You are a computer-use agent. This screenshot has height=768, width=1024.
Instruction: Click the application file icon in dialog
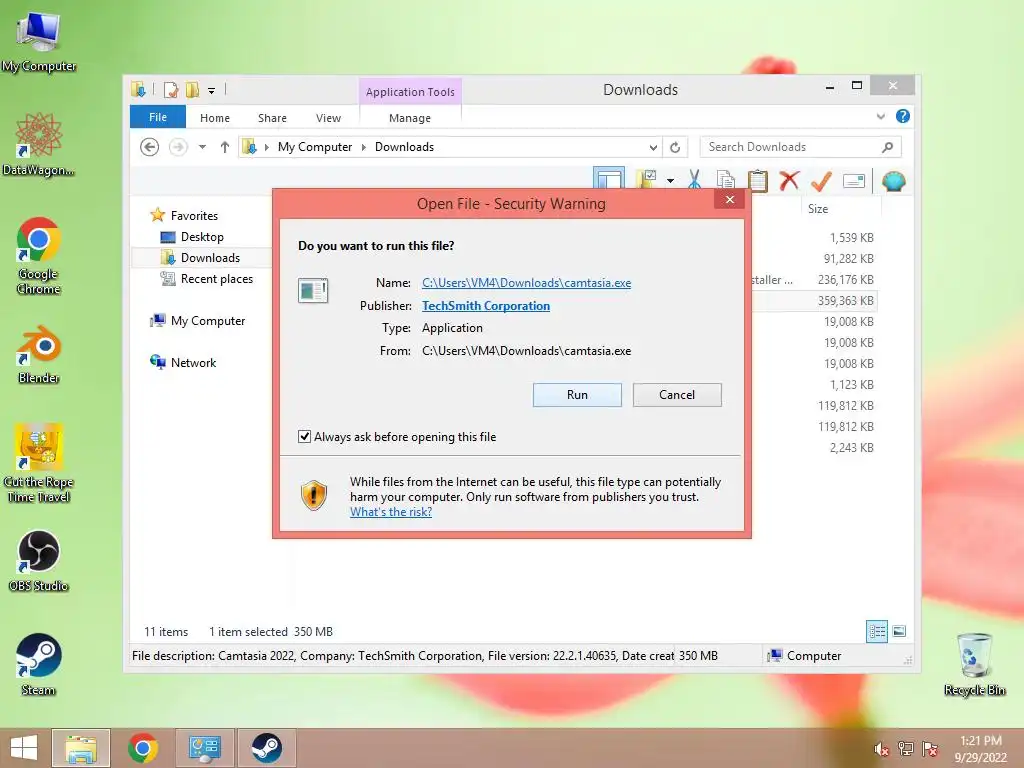click(313, 290)
